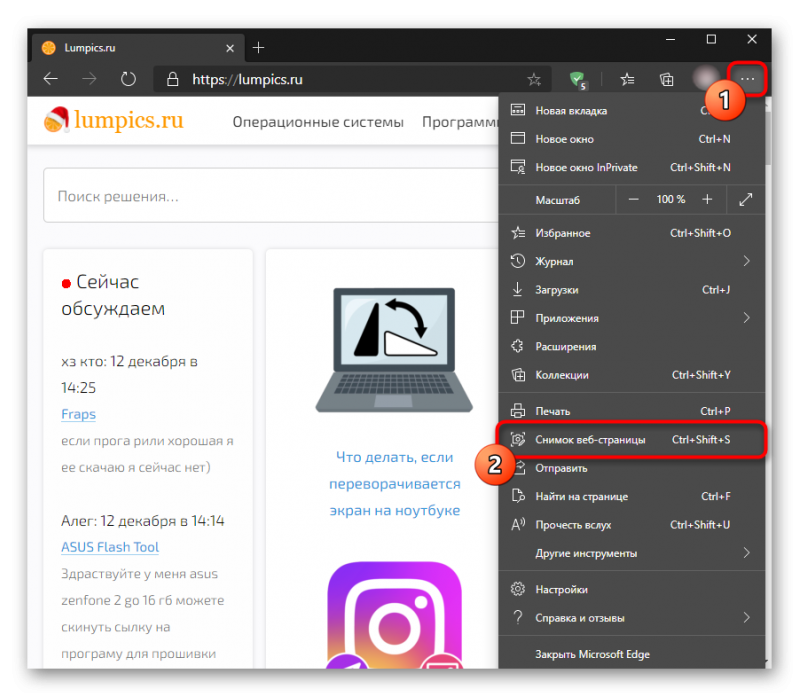Image resolution: width=800 pixels, height=697 pixels.
Task: Click the user profile avatar
Action: (x=705, y=78)
